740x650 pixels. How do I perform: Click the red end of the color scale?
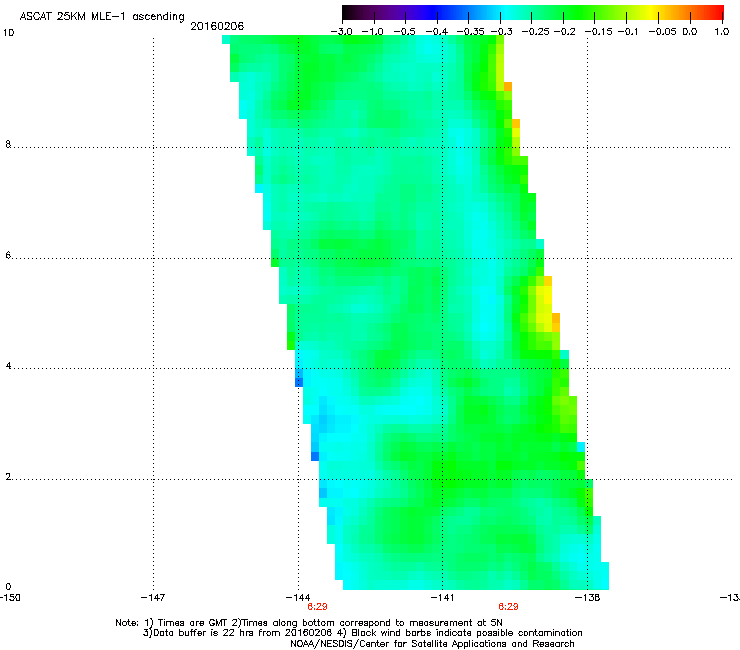[x=716, y=12]
